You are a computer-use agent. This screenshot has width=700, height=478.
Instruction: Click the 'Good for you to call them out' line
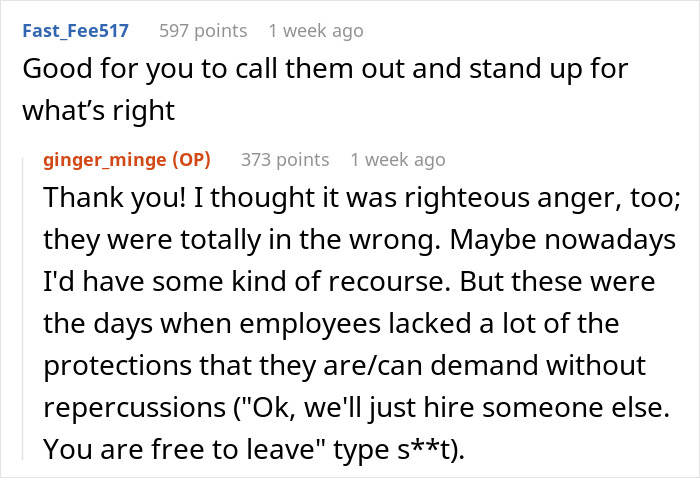point(325,70)
